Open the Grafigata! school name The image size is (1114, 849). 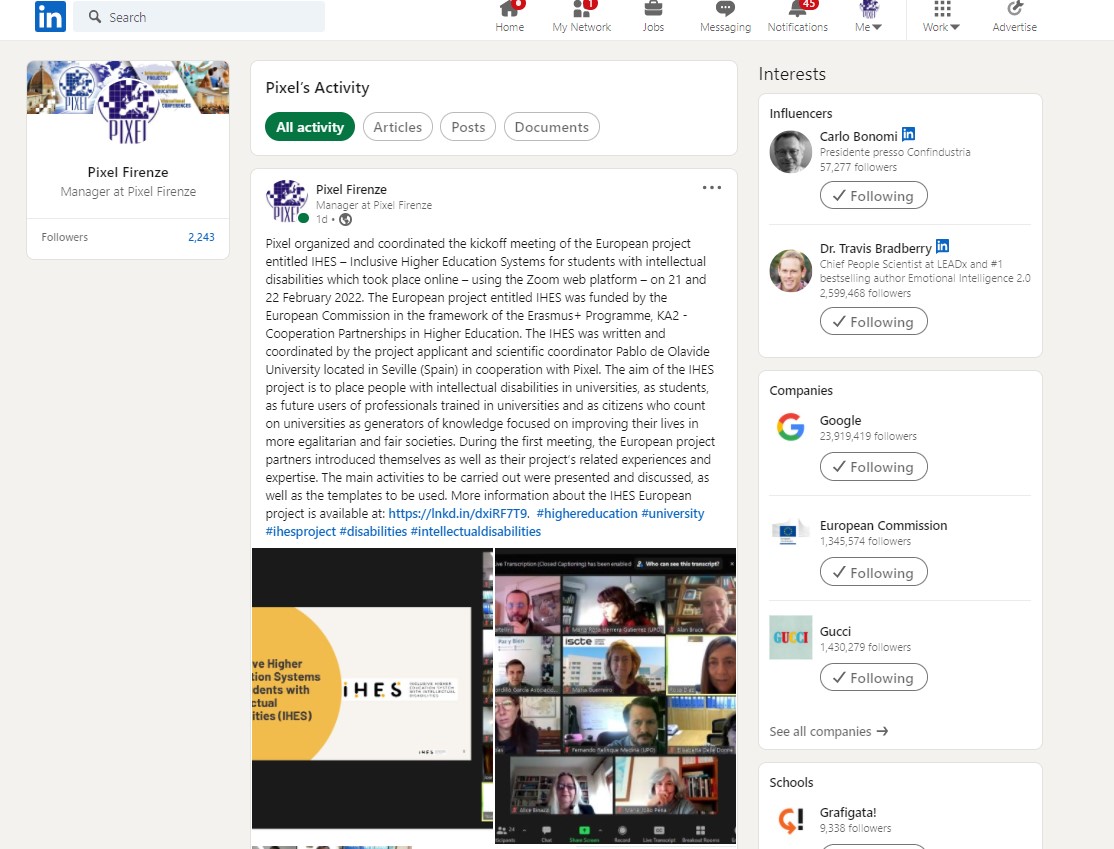848,813
